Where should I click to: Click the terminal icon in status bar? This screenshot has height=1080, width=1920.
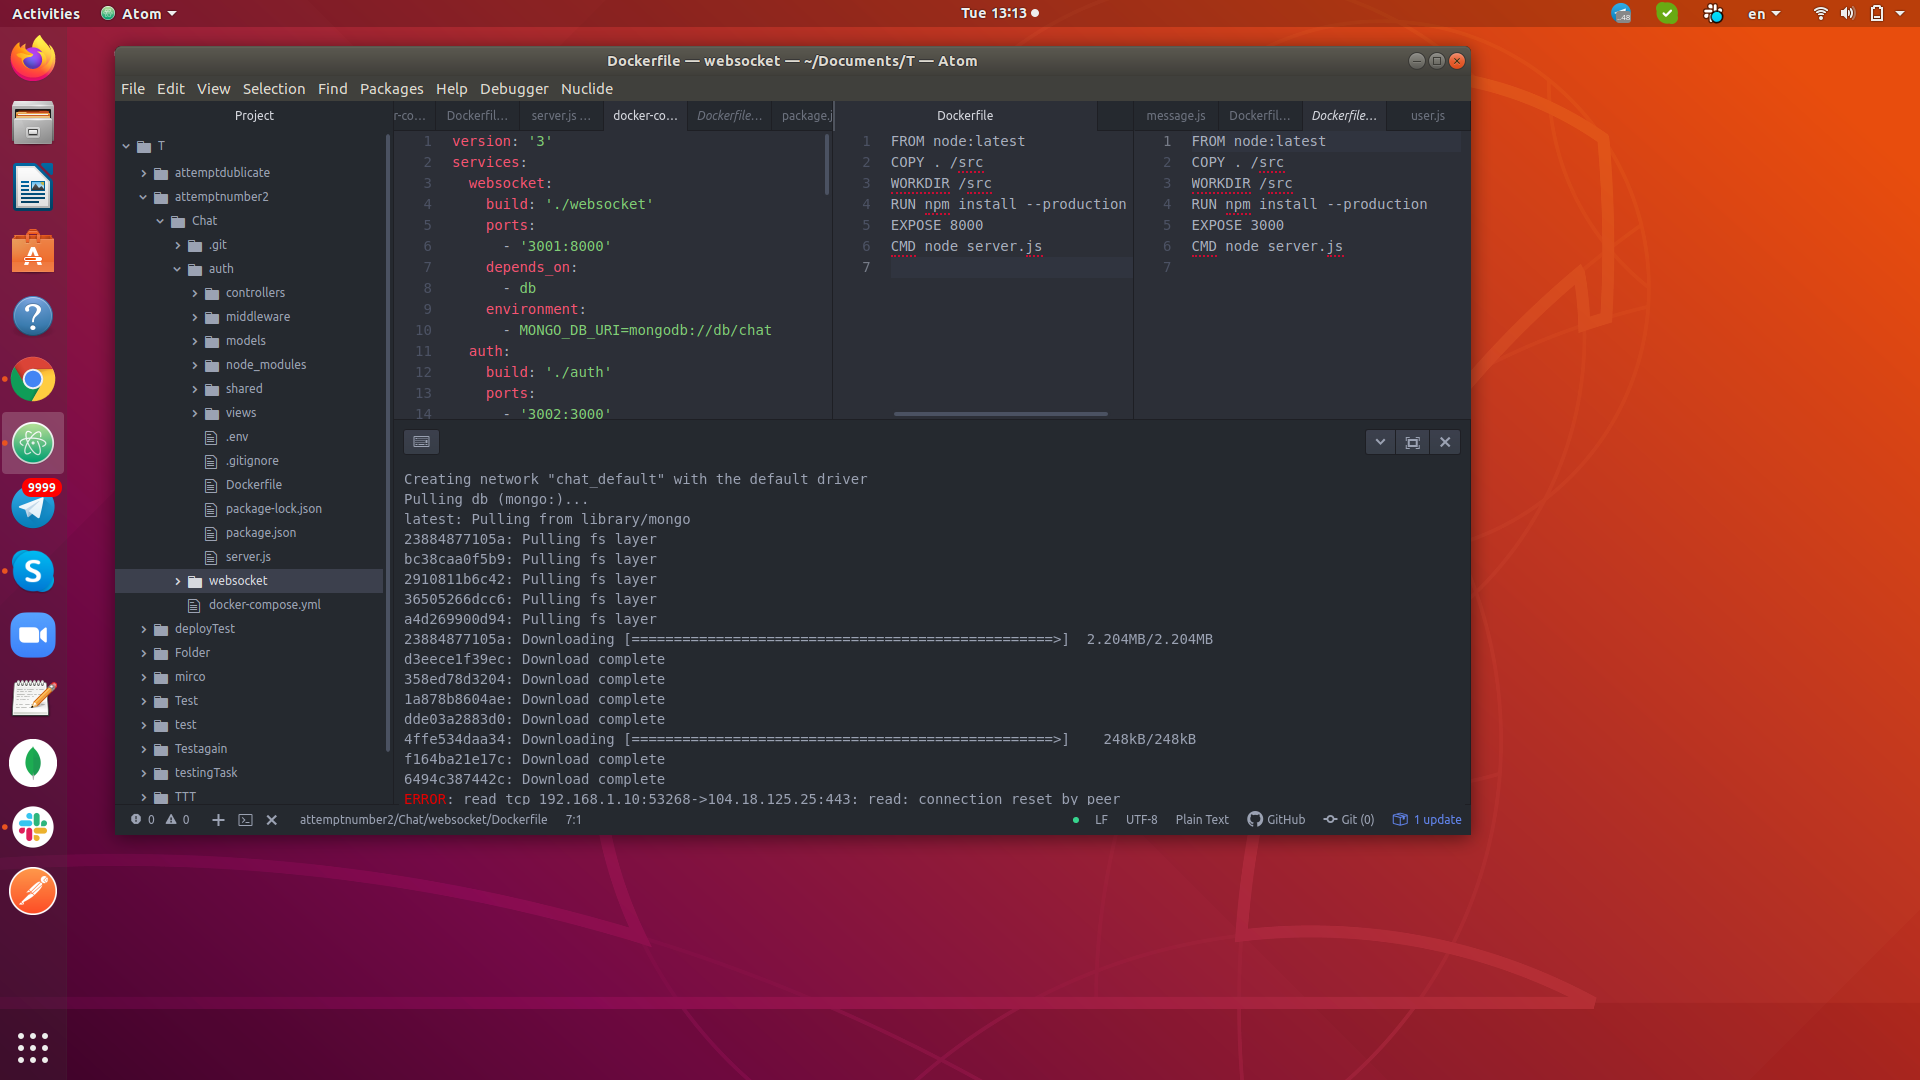245,820
